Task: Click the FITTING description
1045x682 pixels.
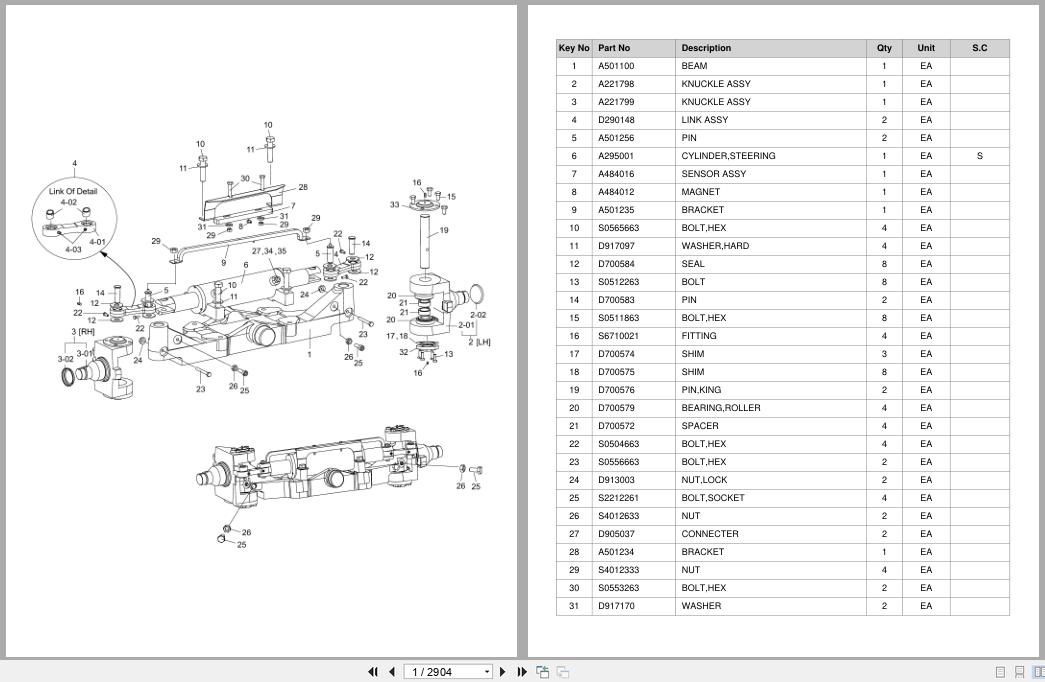Action: point(698,336)
